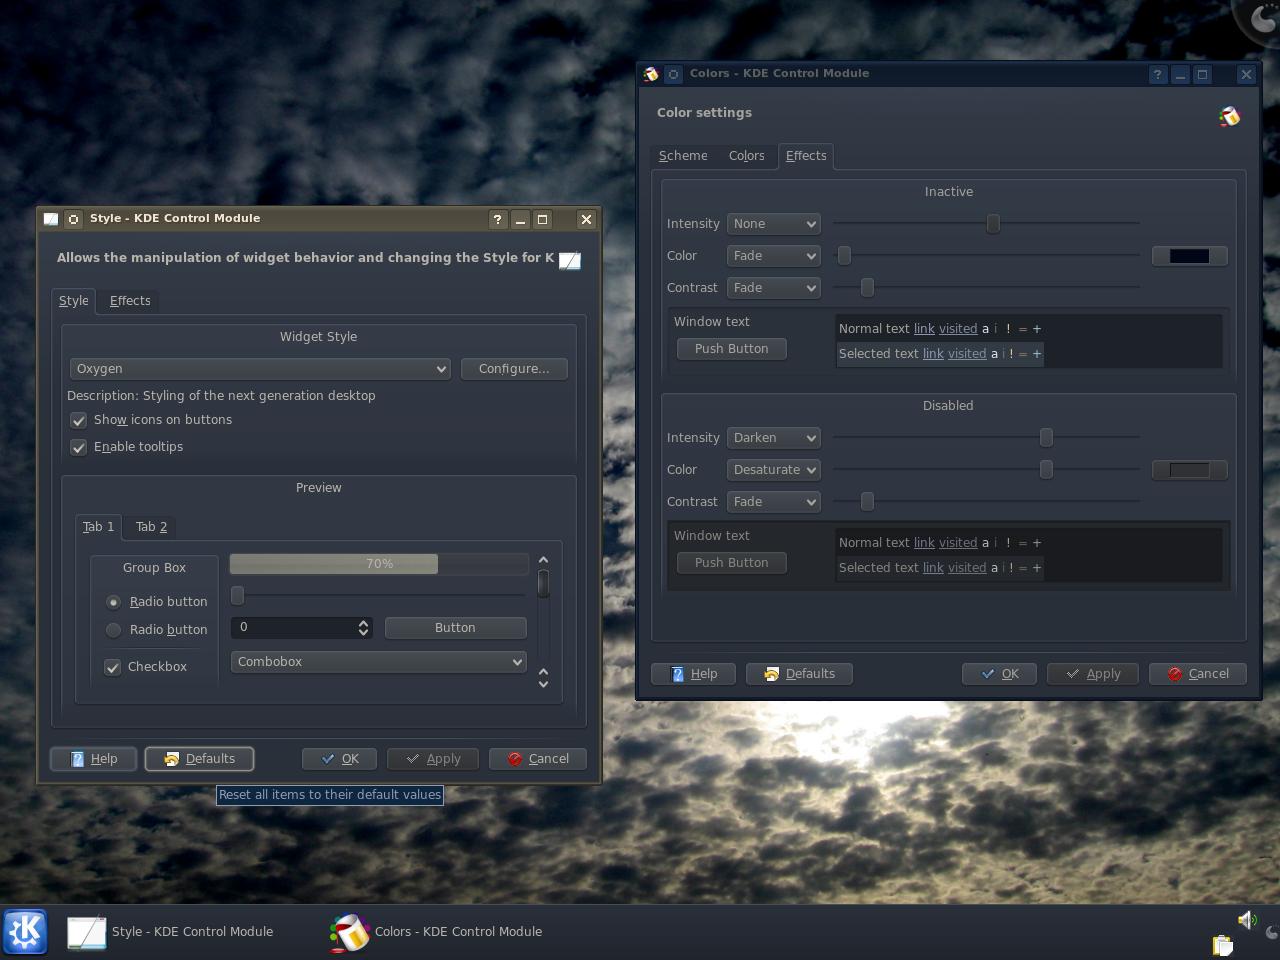Toggle the preview Checkbox
The height and width of the screenshot is (960, 1280).
click(113, 667)
